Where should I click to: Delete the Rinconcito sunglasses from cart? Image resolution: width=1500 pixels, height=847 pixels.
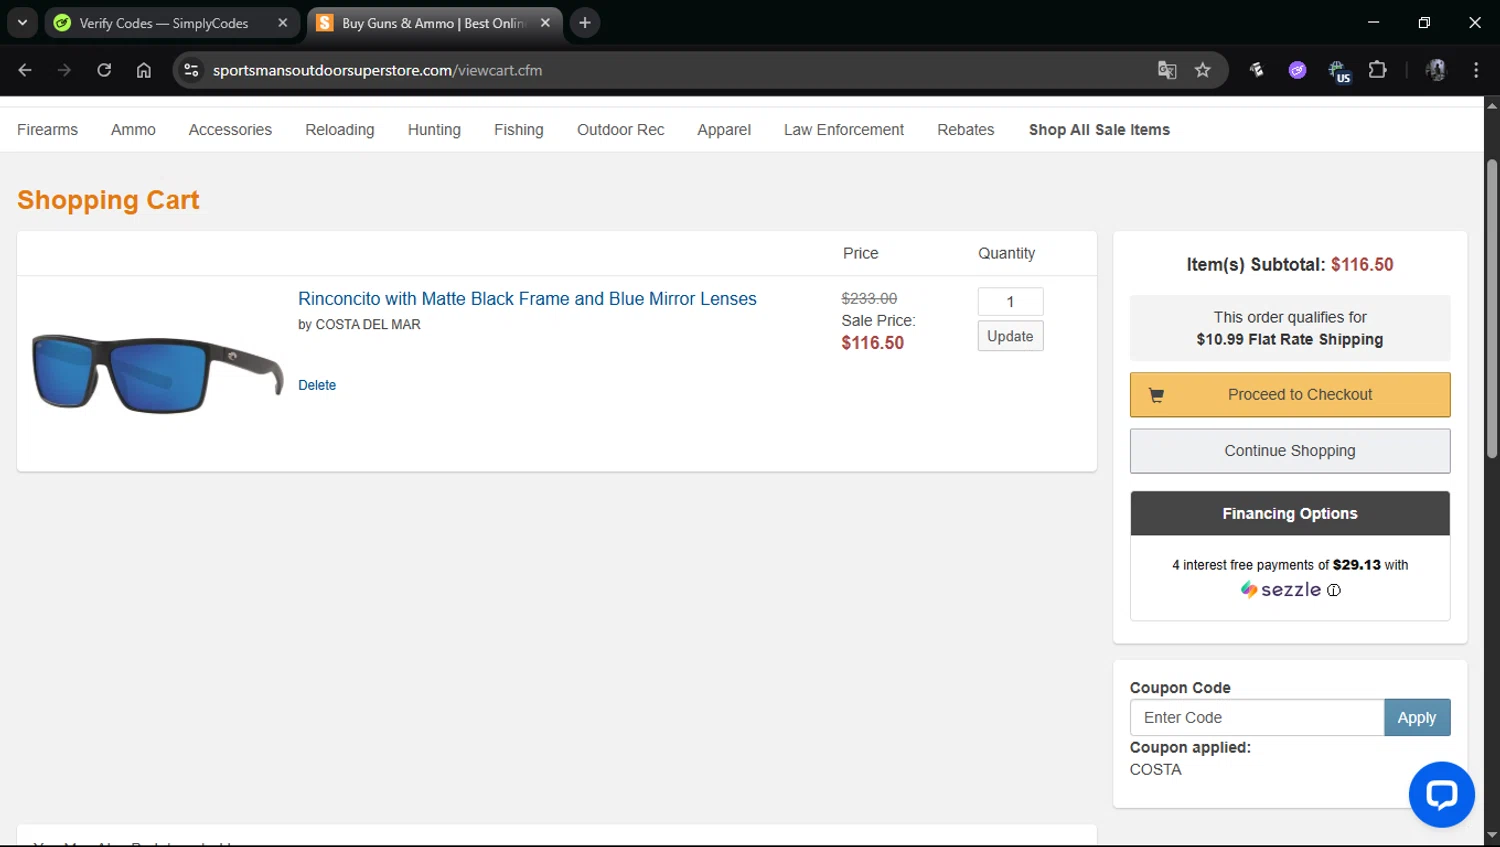(317, 385)
